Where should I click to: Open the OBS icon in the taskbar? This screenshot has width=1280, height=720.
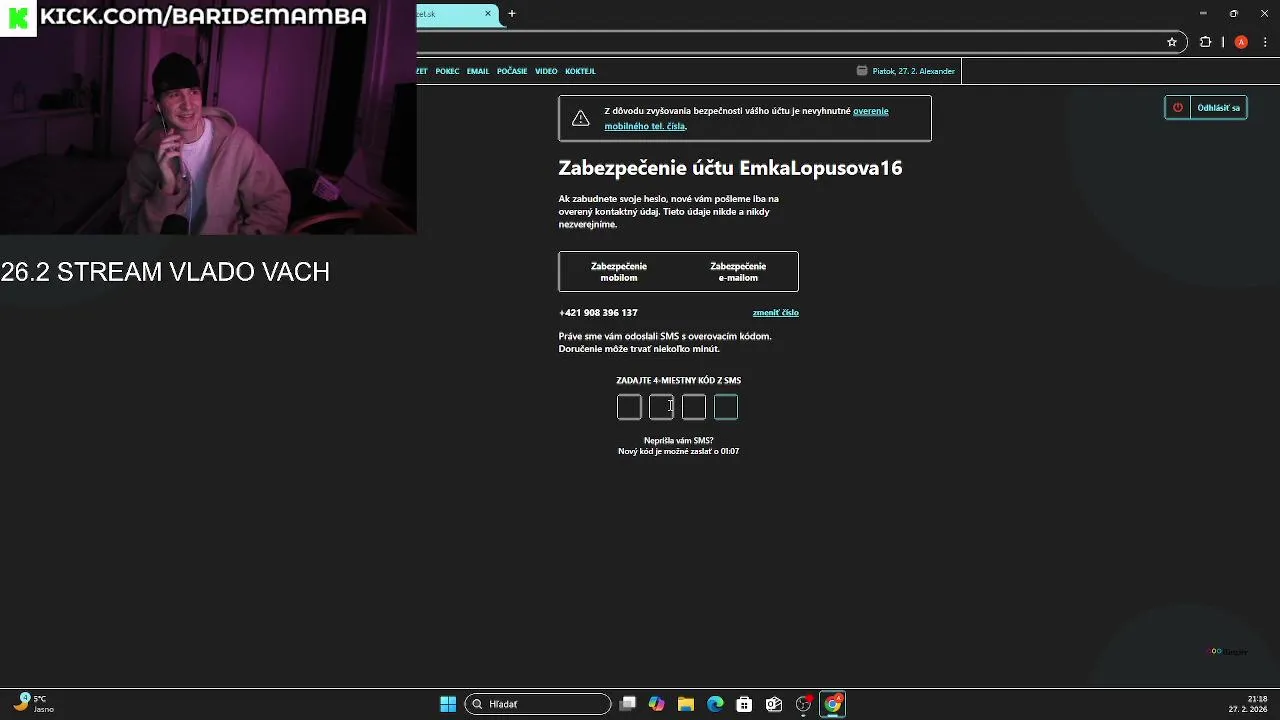coord(803,704)
